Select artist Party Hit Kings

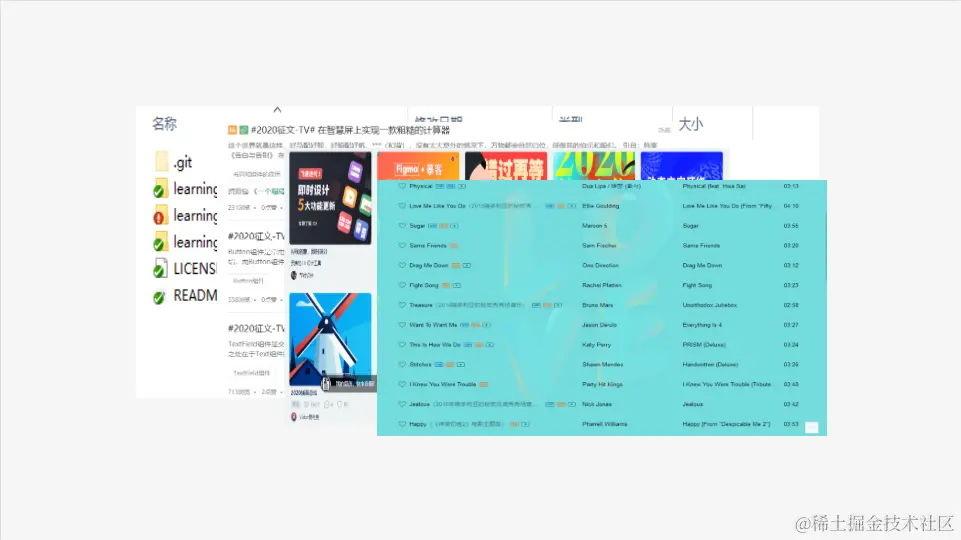[602, 384]
